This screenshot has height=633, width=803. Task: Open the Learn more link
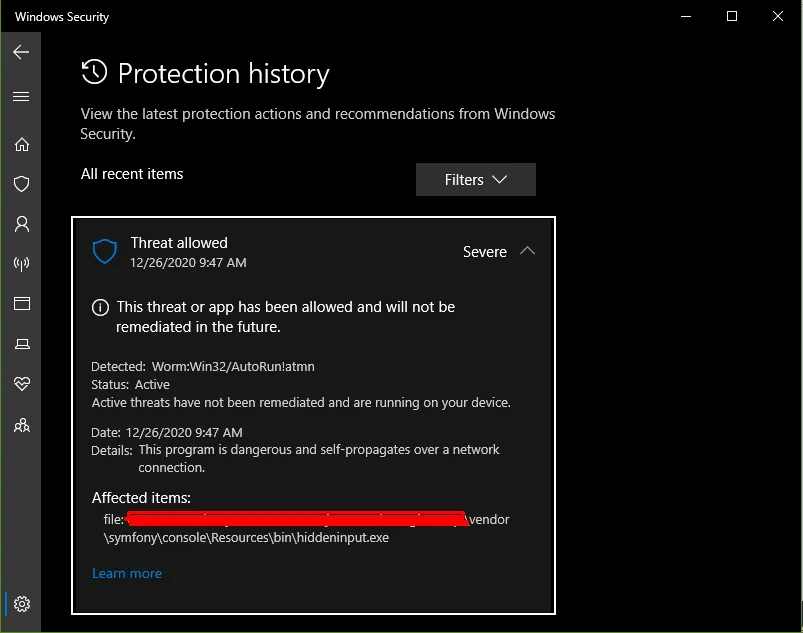click(127, 573)
